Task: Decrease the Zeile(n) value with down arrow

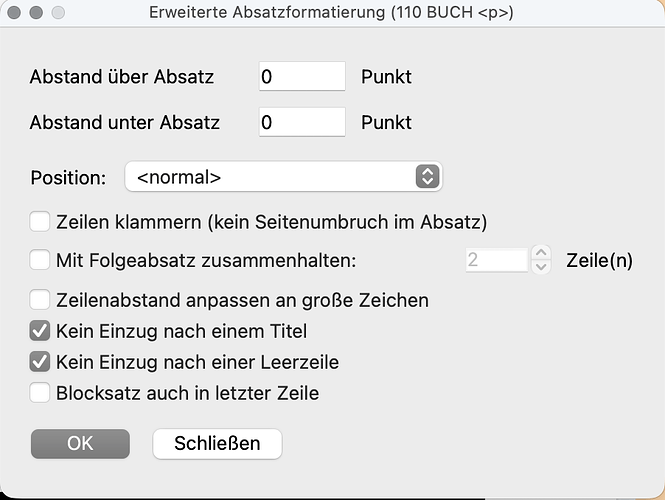Action: point(541,267)
